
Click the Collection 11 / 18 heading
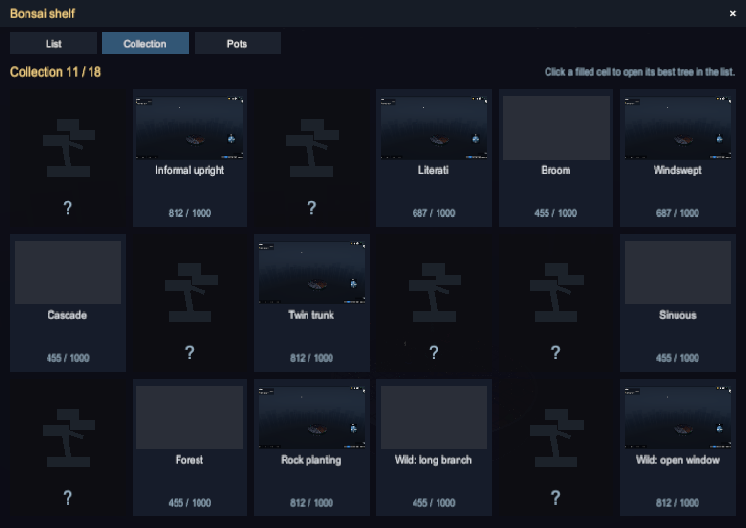pyautogui.click(x=55, y=72)
